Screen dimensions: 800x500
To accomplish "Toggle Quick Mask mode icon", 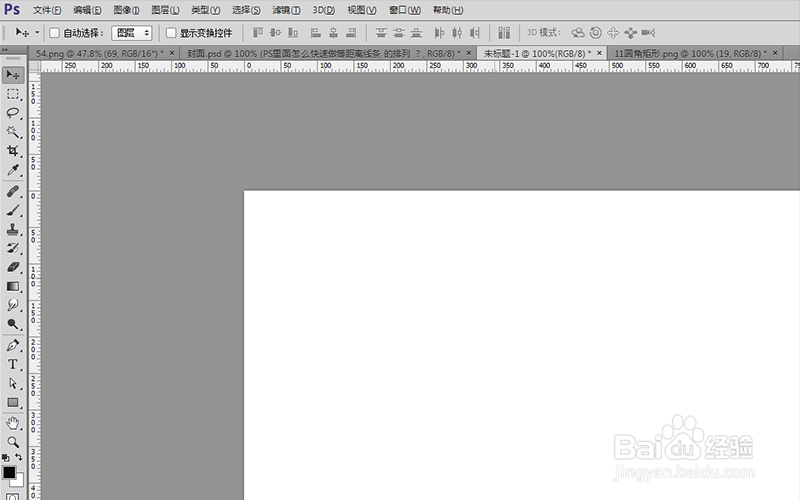I will click(x=13, y=496).
